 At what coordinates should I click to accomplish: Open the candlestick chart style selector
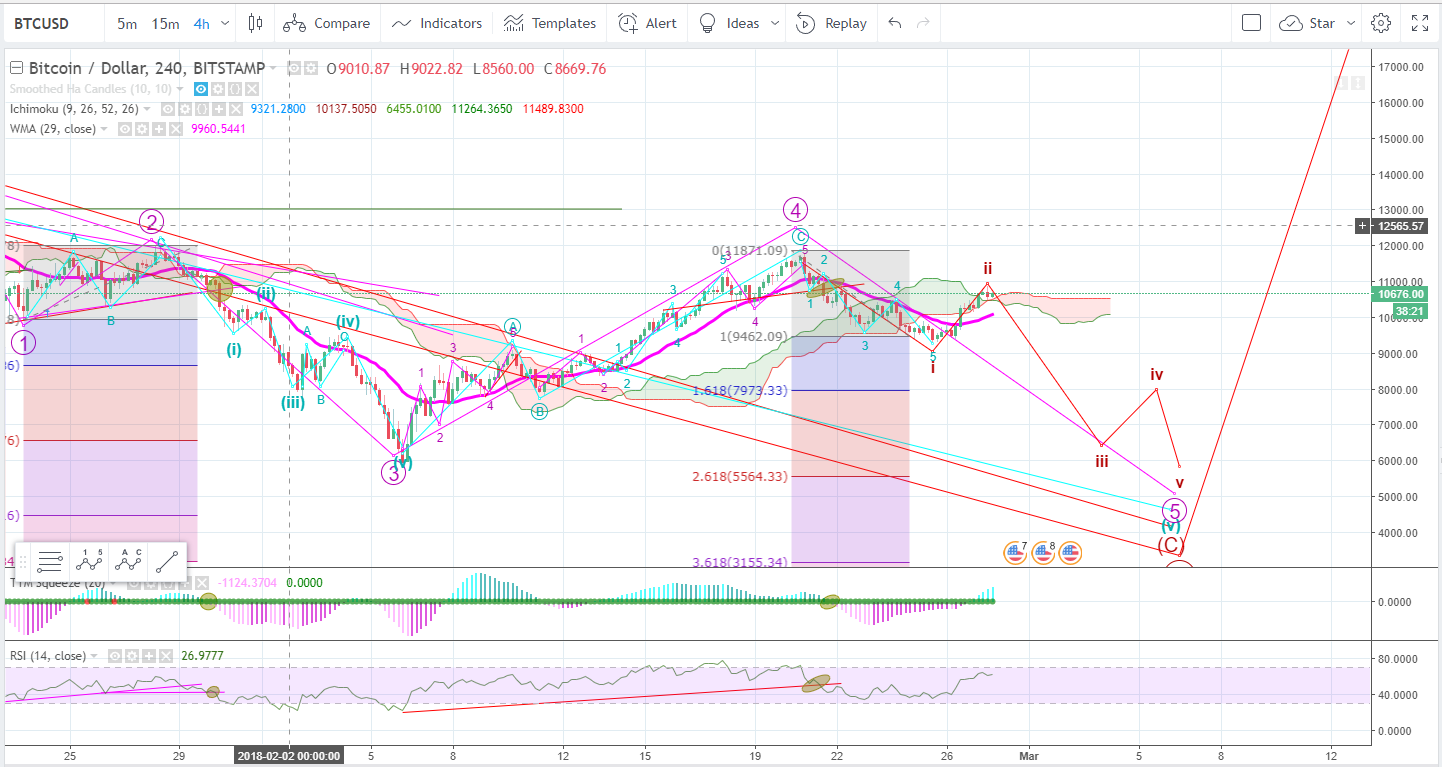click(255, 23)
